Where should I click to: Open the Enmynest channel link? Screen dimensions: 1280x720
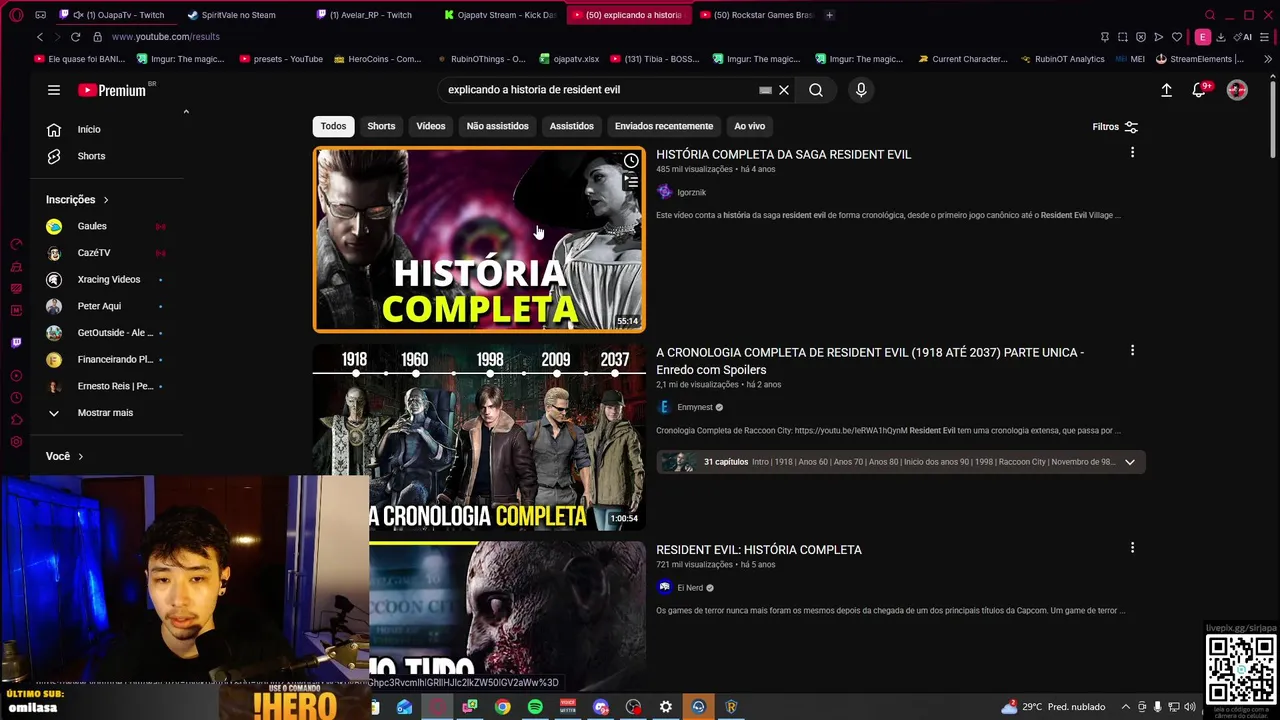pos(695,408)
